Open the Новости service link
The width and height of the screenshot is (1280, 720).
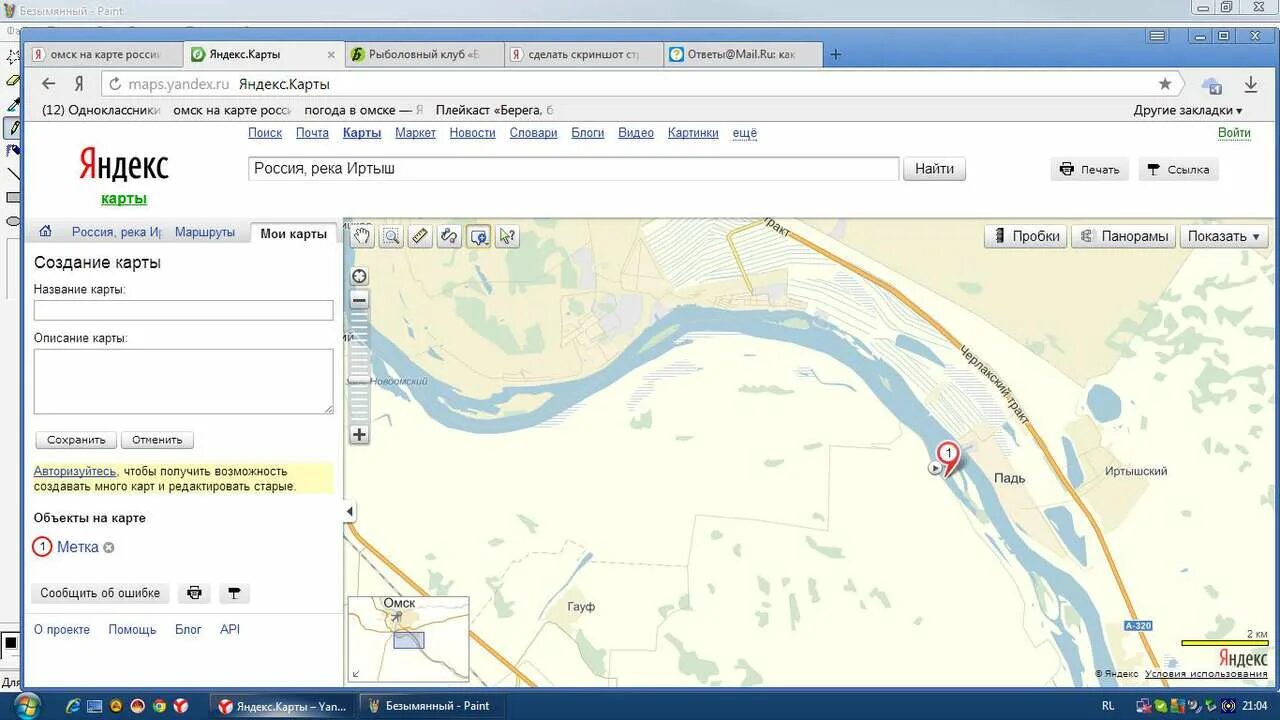[472, 133]
